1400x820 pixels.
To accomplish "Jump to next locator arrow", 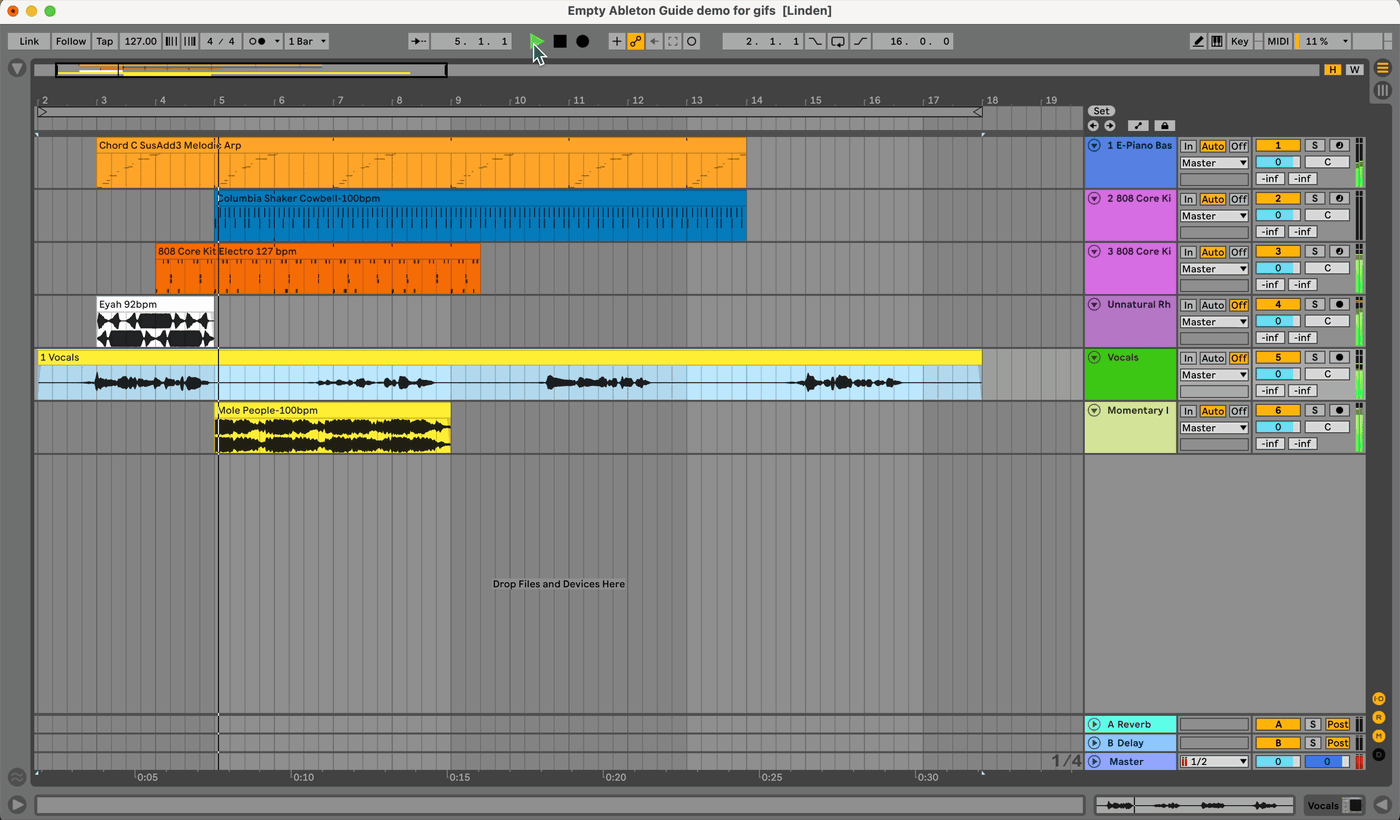I will [x=1109, y=126].
